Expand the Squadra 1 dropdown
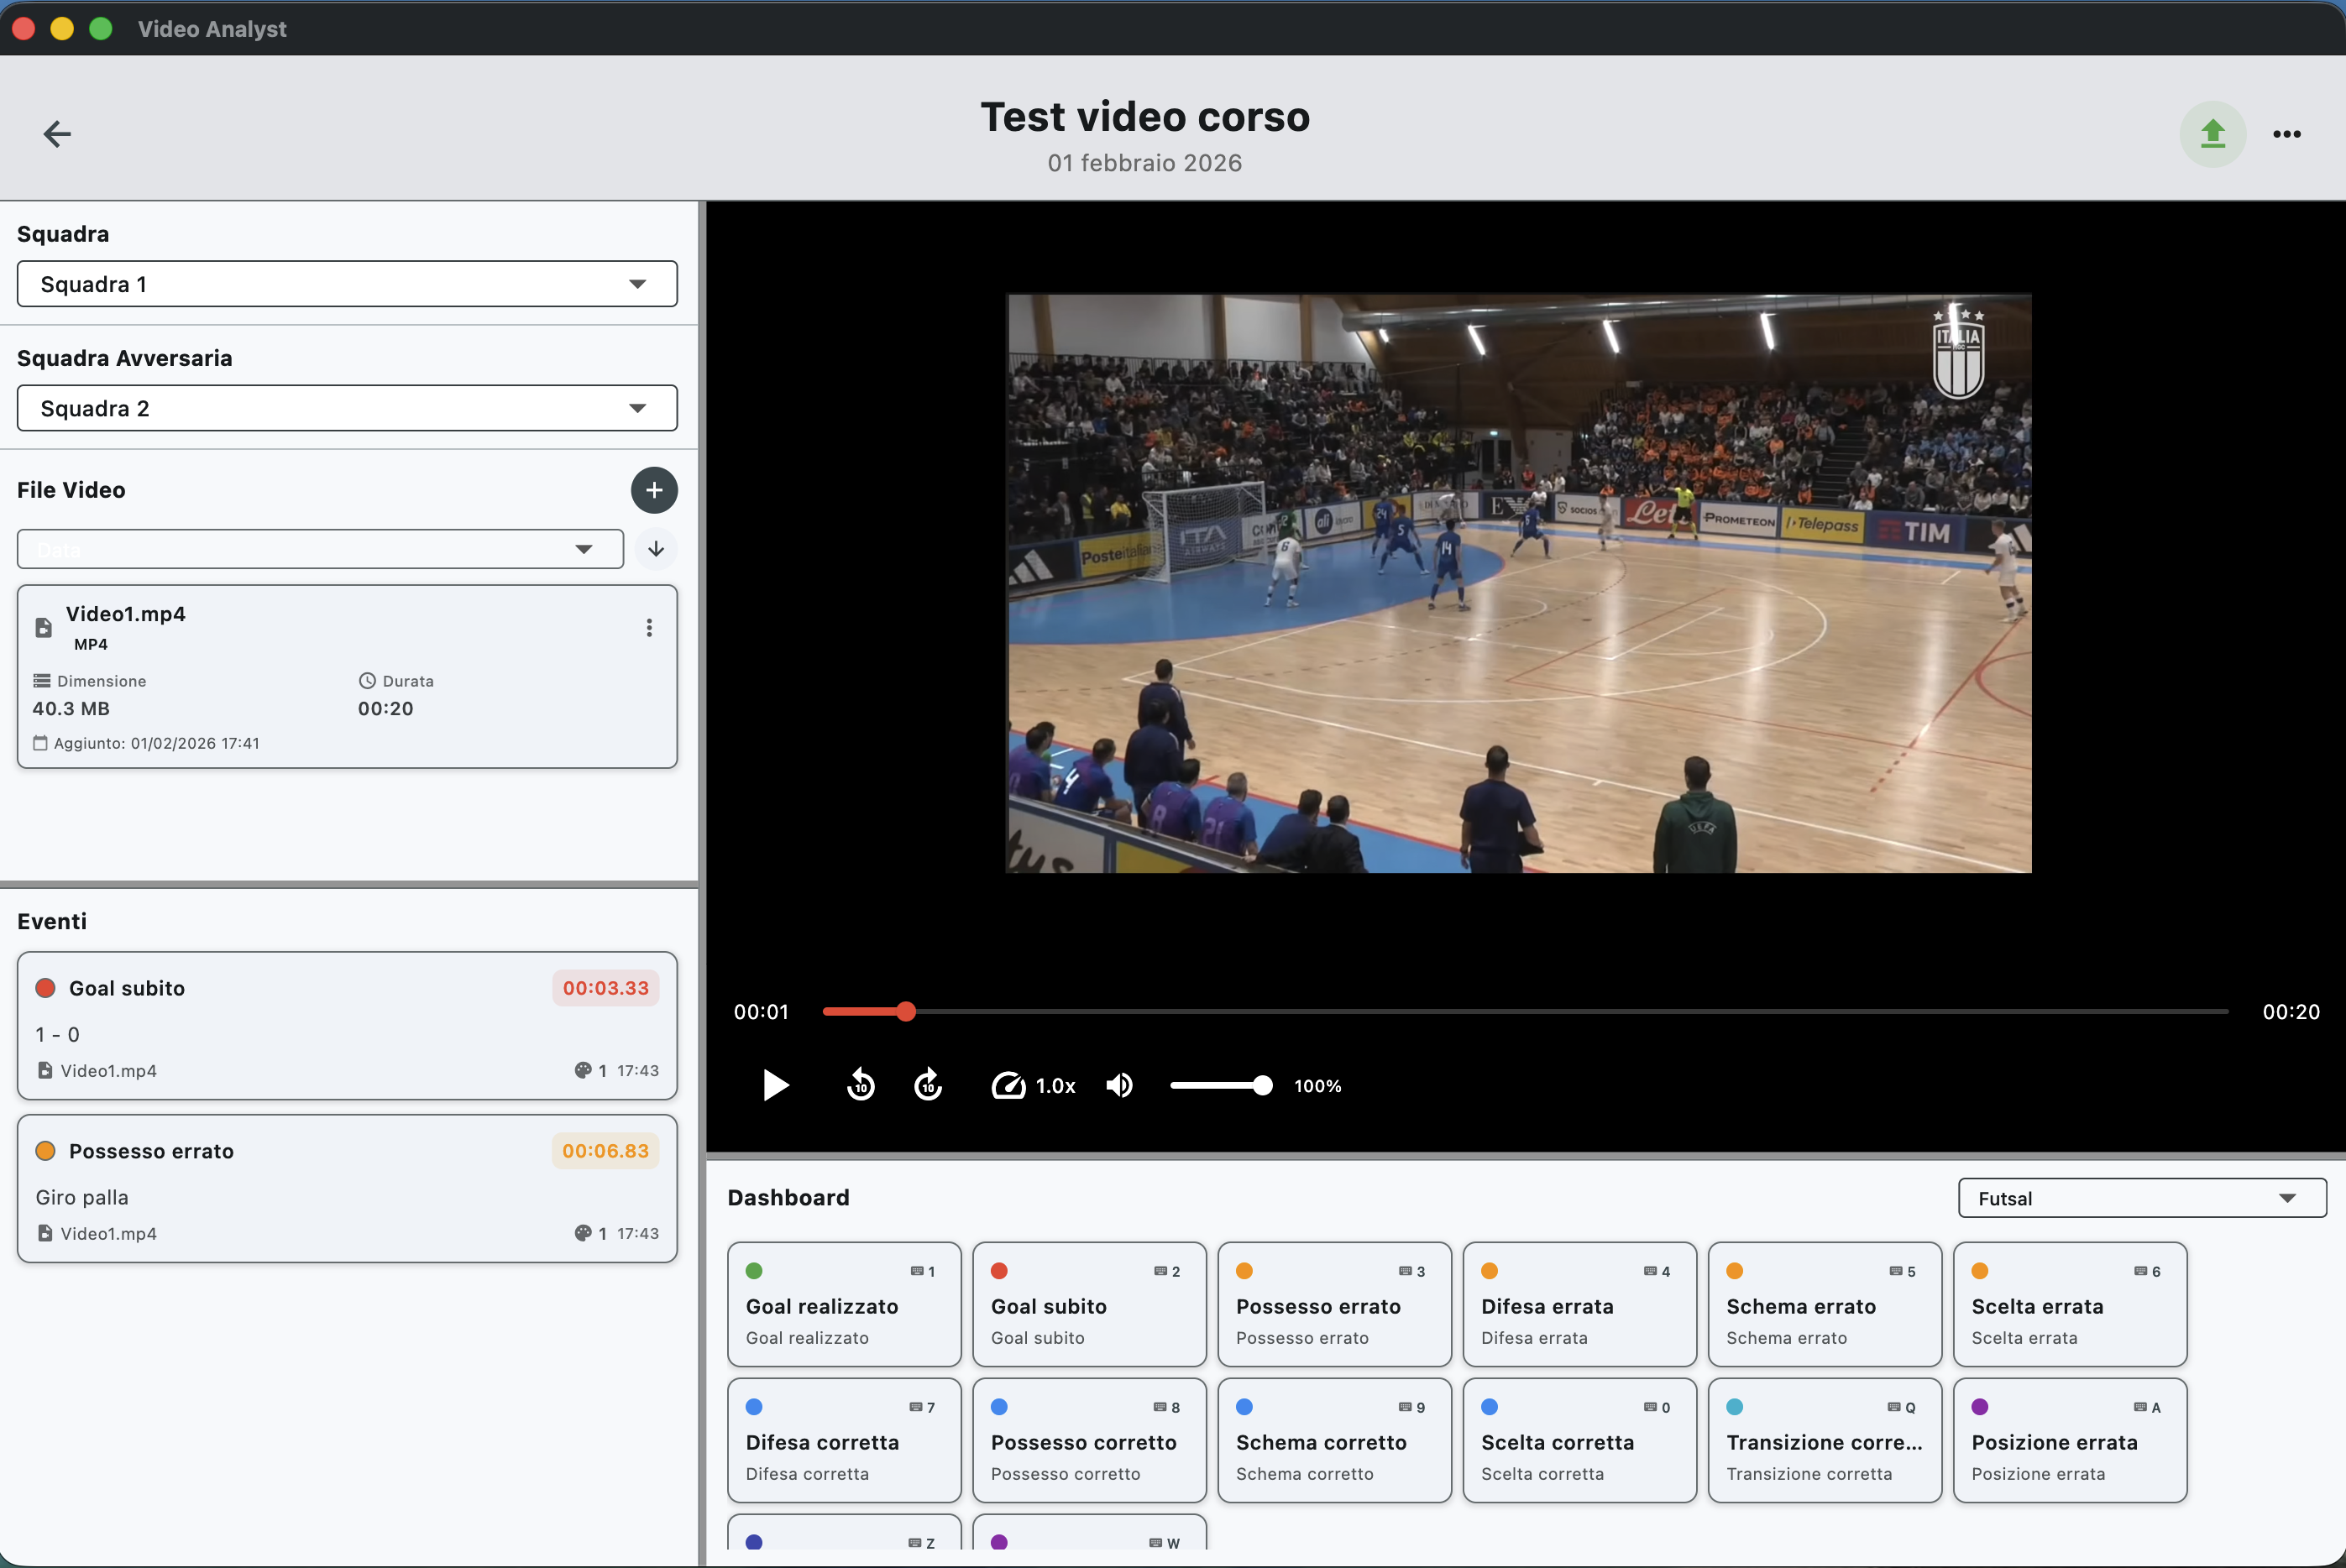This screenshot has width=2346, height=1568. [x=347, y=284]
